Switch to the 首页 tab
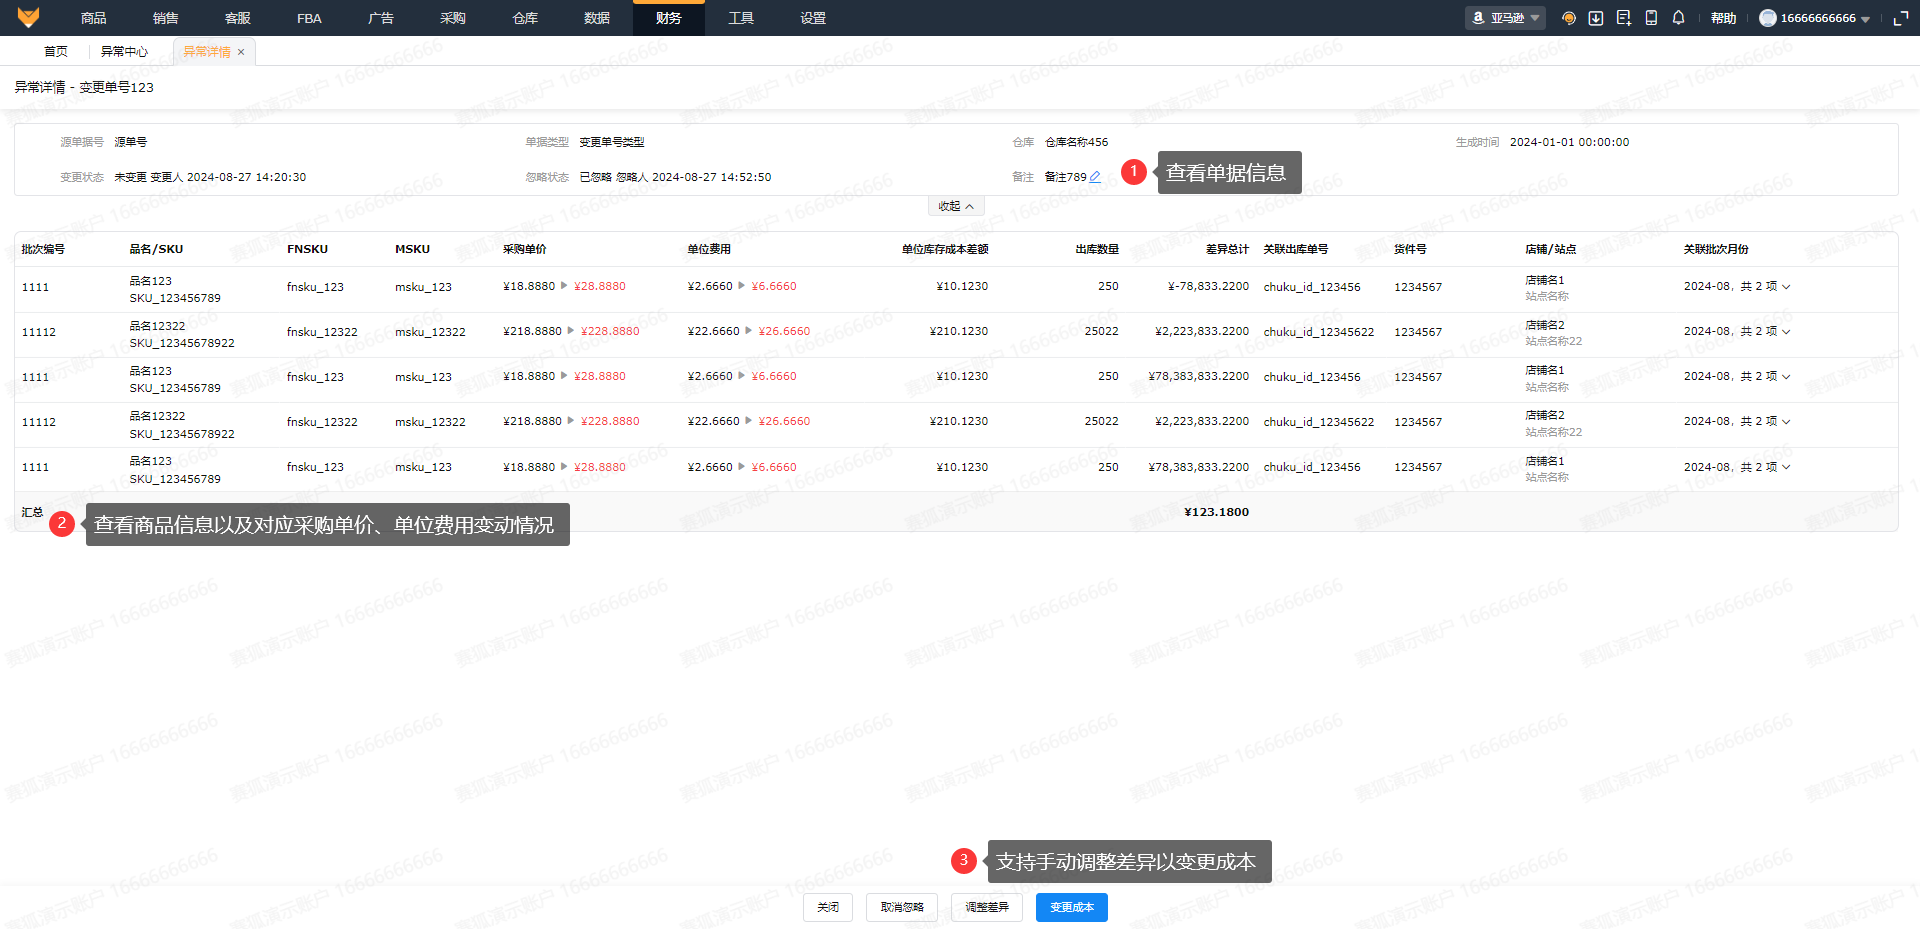The width and height of the screenshot is (1920, 929). pyautogui.click(x=56, y=52)
